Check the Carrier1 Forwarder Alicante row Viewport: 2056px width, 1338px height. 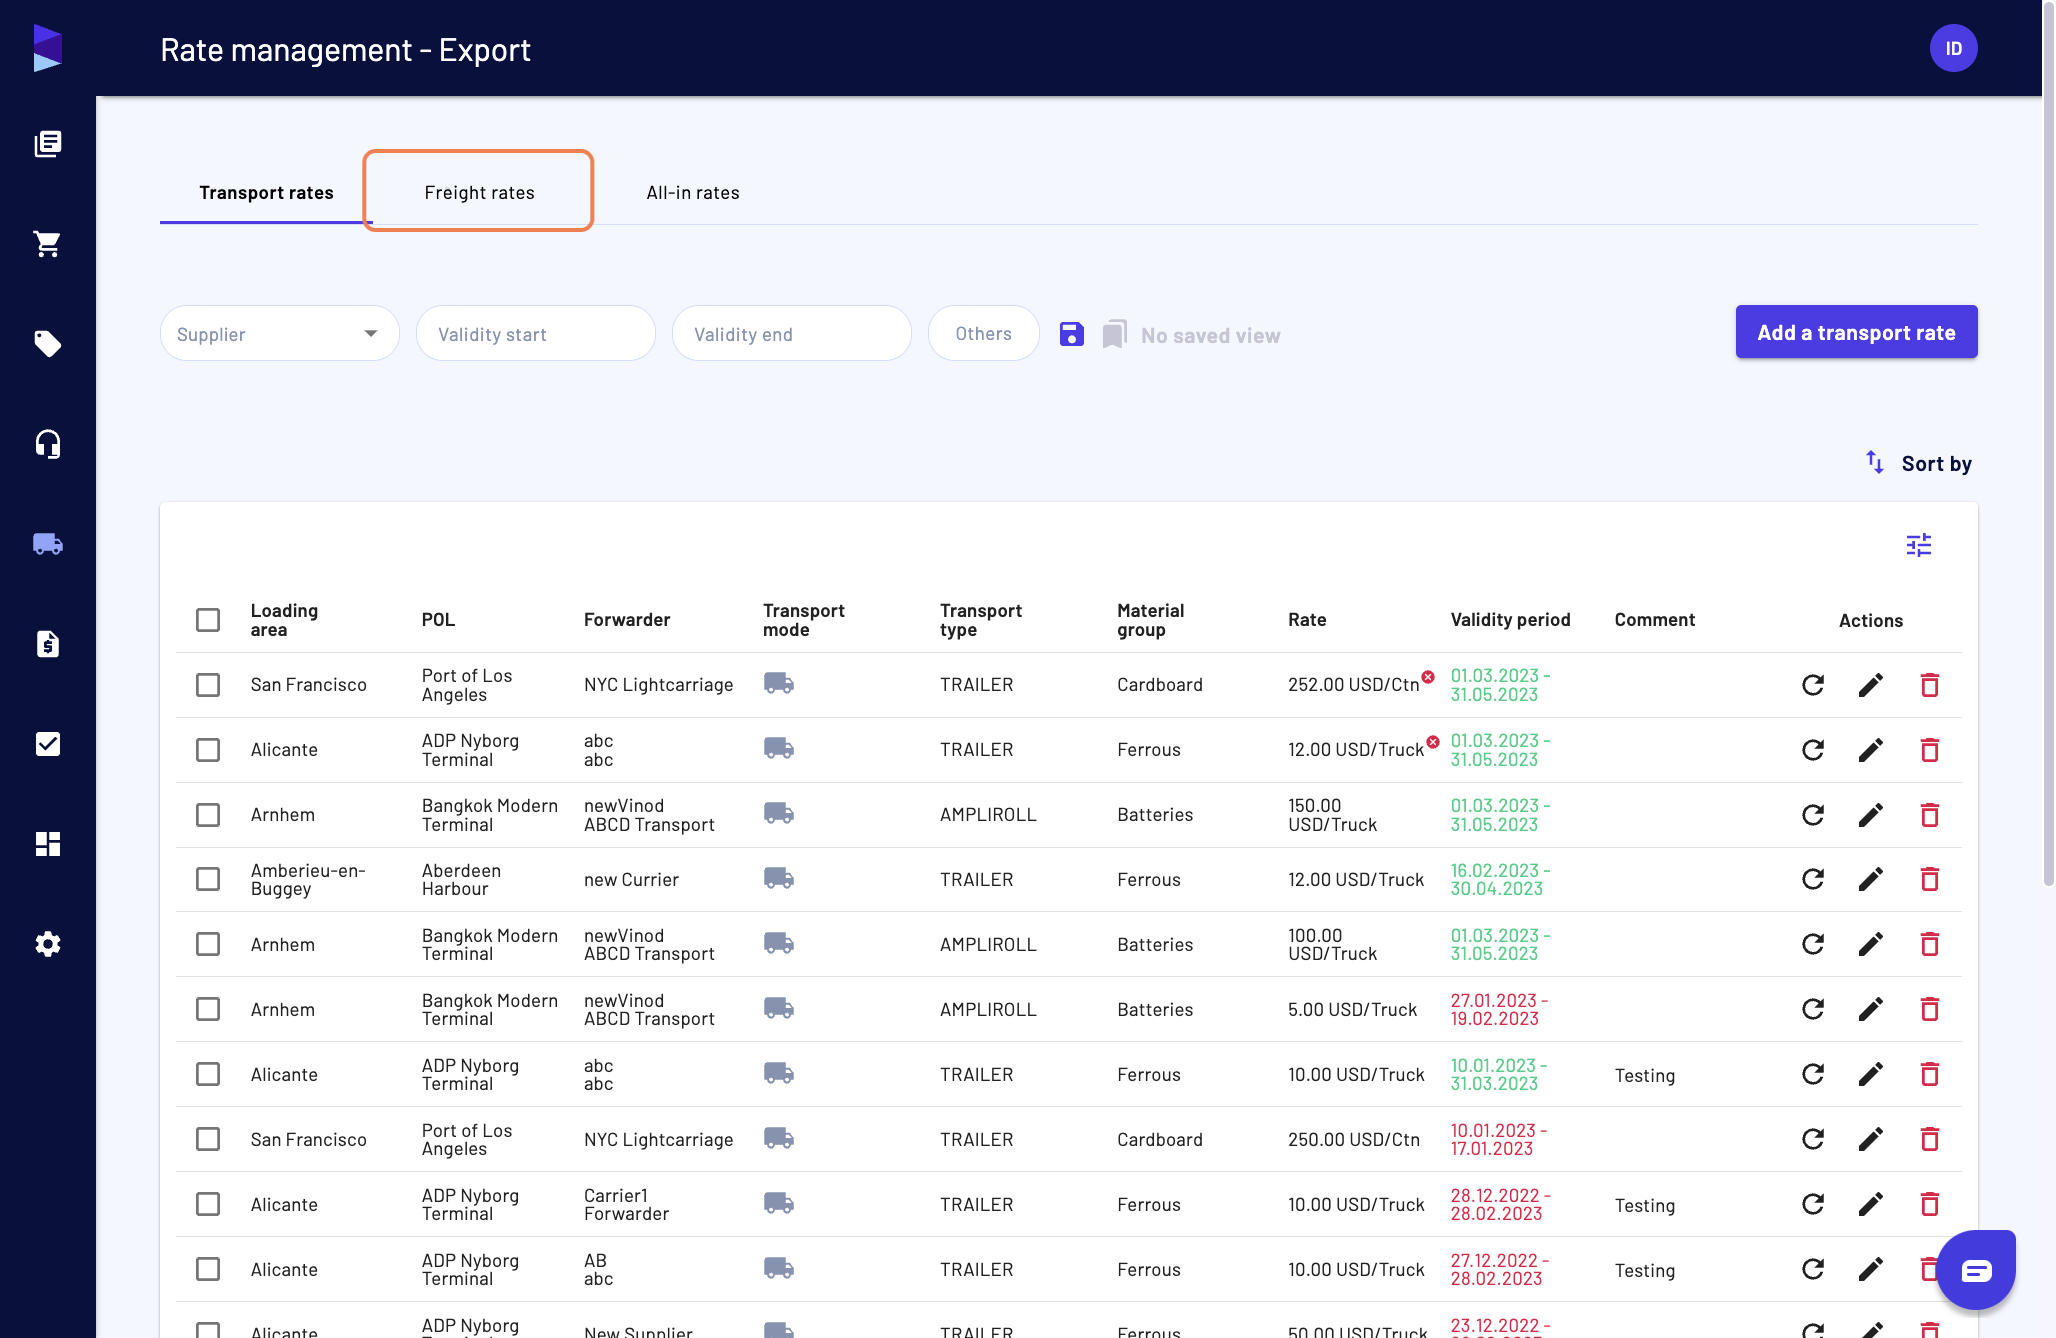208,1204
